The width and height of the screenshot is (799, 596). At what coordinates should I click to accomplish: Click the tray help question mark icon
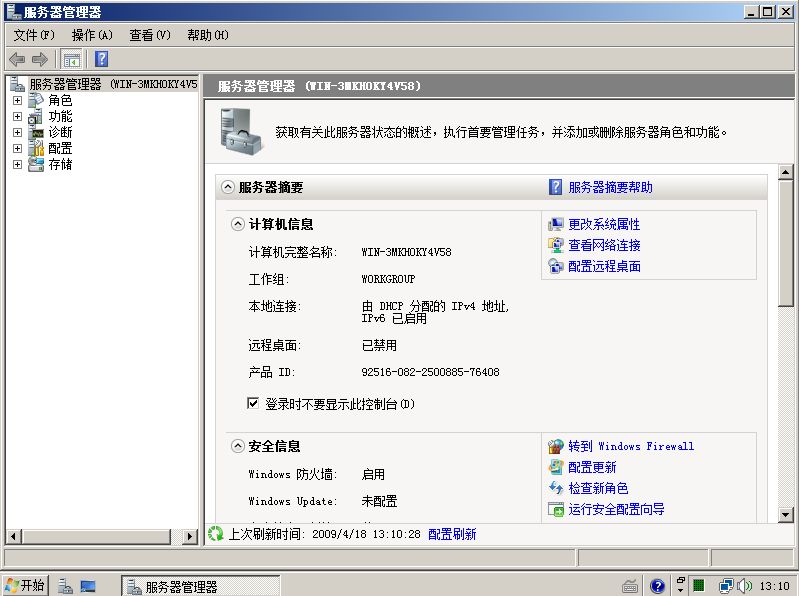coord(658,586)
